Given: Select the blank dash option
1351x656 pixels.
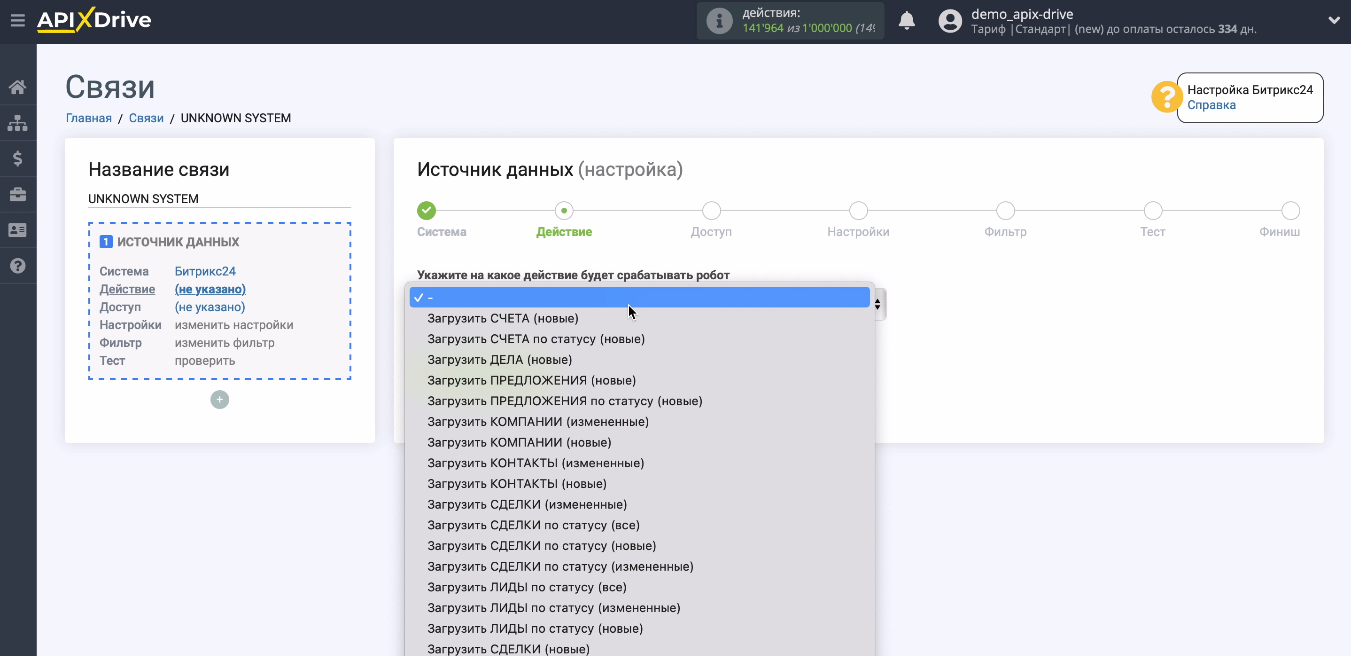Looking at the screenshot, I should point(640,298).
